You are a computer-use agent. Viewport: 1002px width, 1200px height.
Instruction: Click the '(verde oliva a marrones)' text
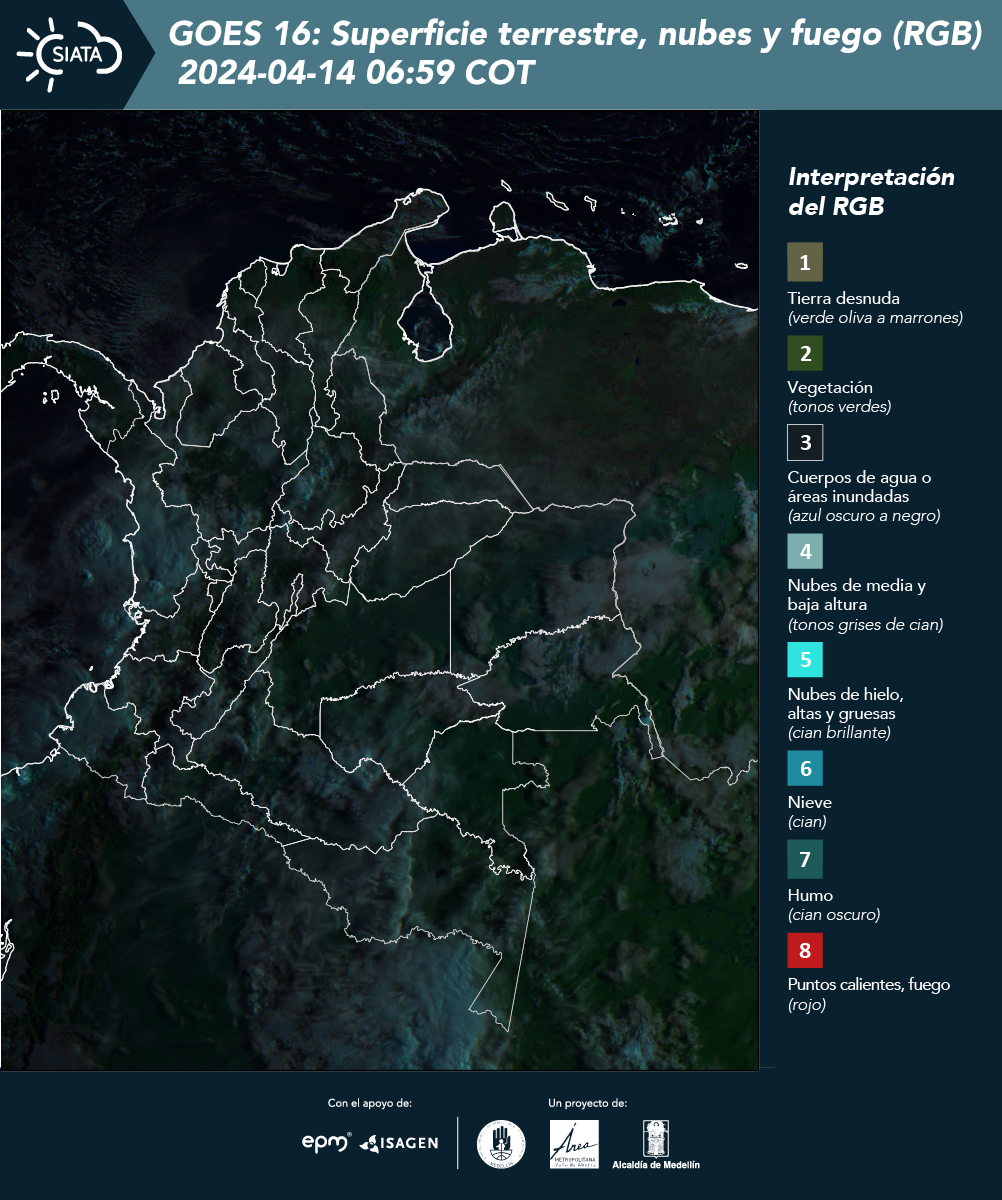tap(875, 317)
